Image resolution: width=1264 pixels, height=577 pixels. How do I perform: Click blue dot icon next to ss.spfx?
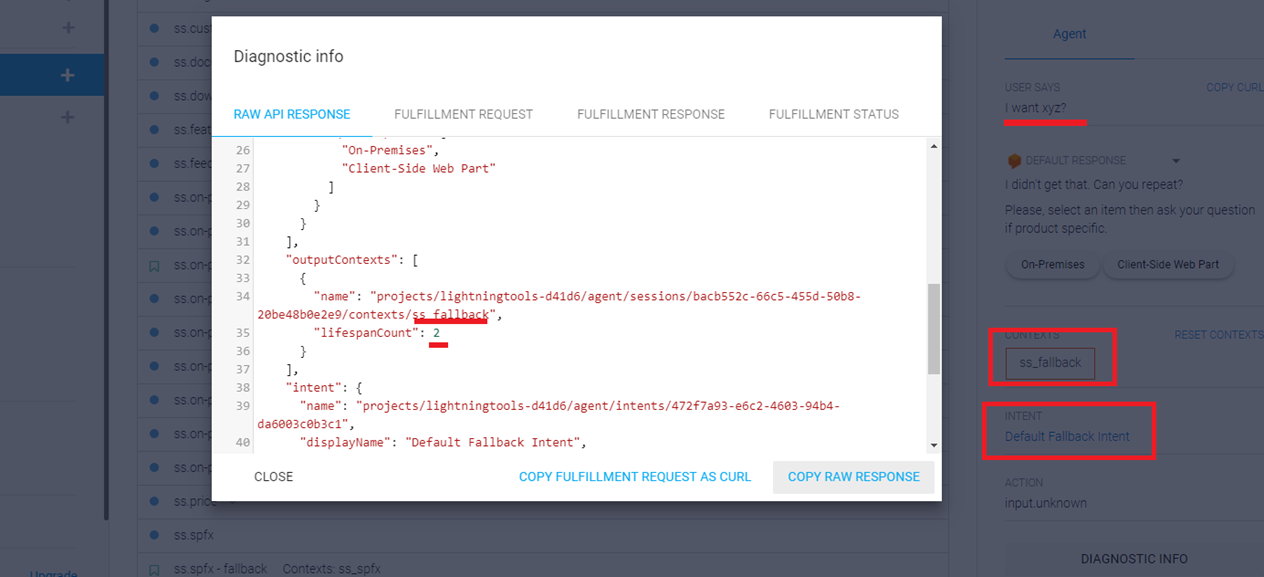pos(154,535)
